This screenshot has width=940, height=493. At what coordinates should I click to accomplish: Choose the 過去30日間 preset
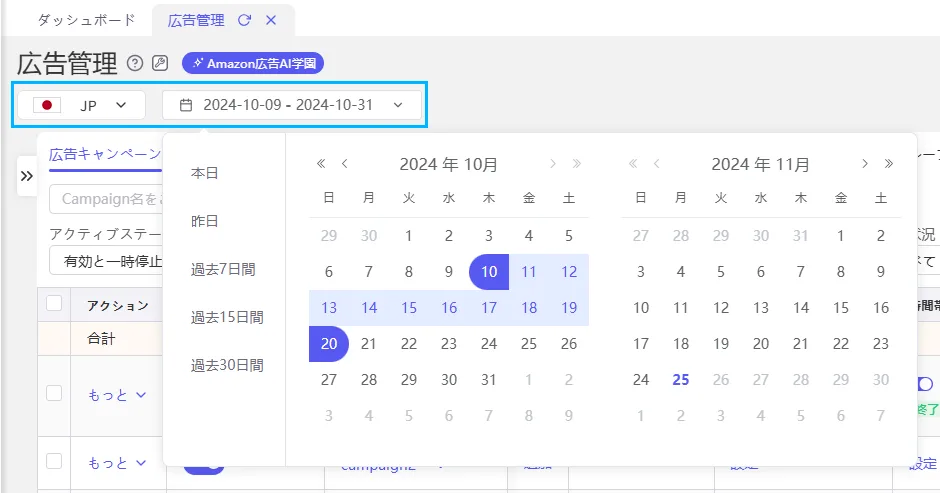[227, 365]
